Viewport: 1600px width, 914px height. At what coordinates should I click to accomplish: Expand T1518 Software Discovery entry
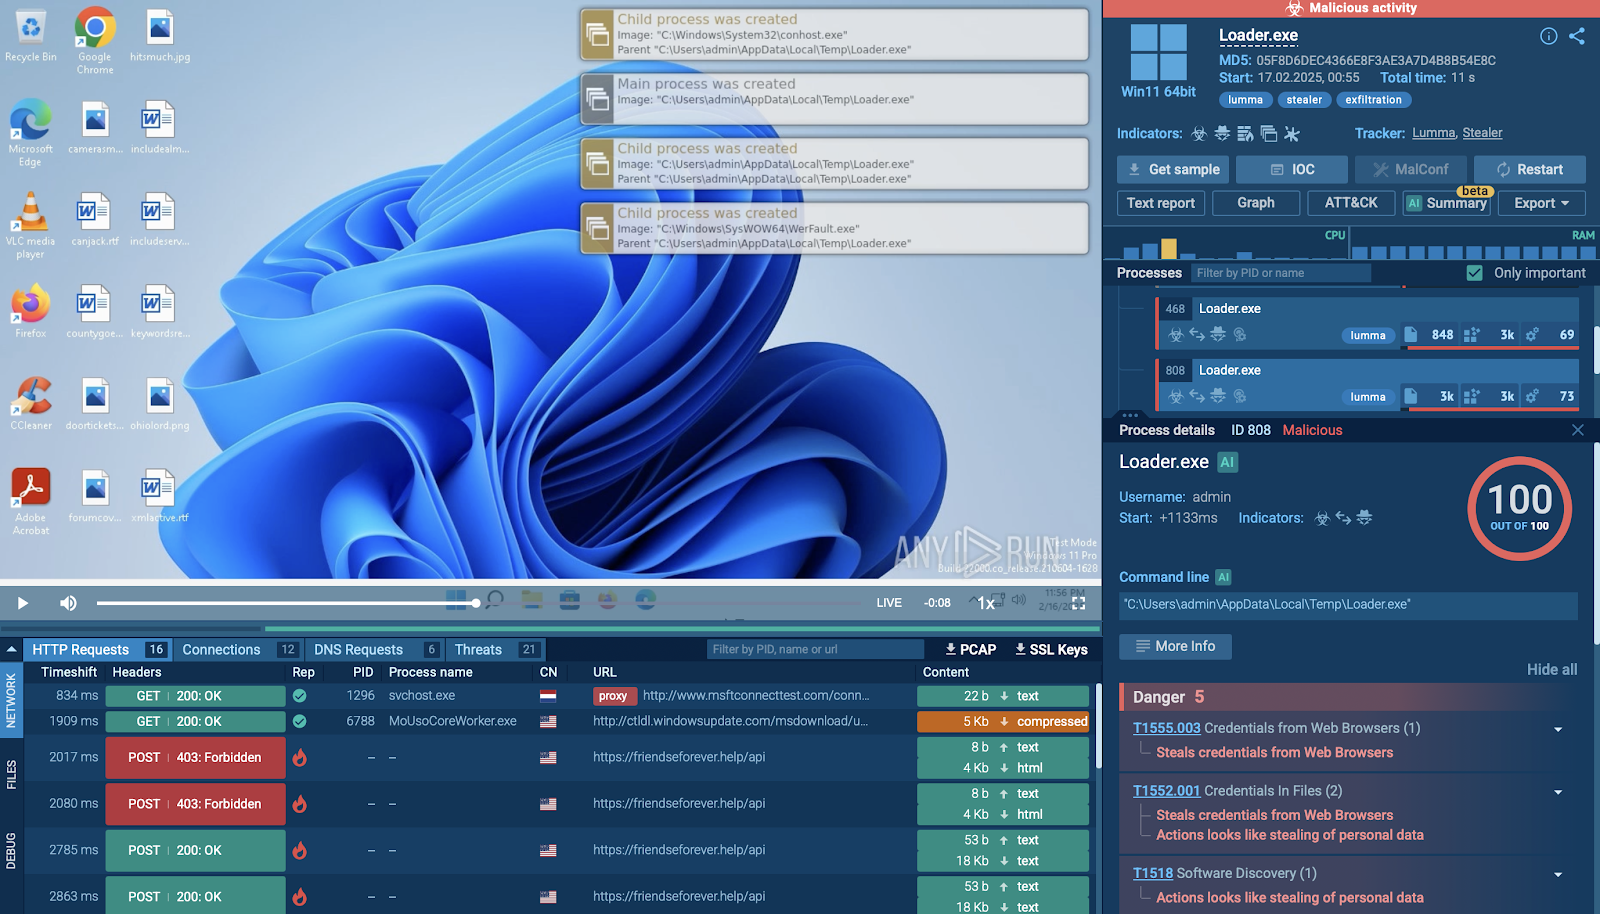(x=1558, y=874)
